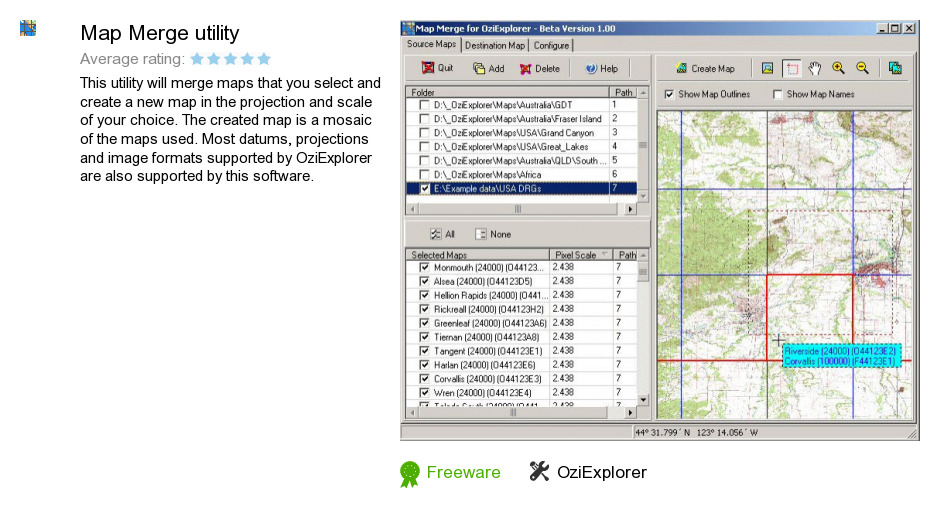Image resolution: width=940 pixels, height=518 pixels.
Task: Check the Maps\Africa folder checkbox
Action: [424, 174]
